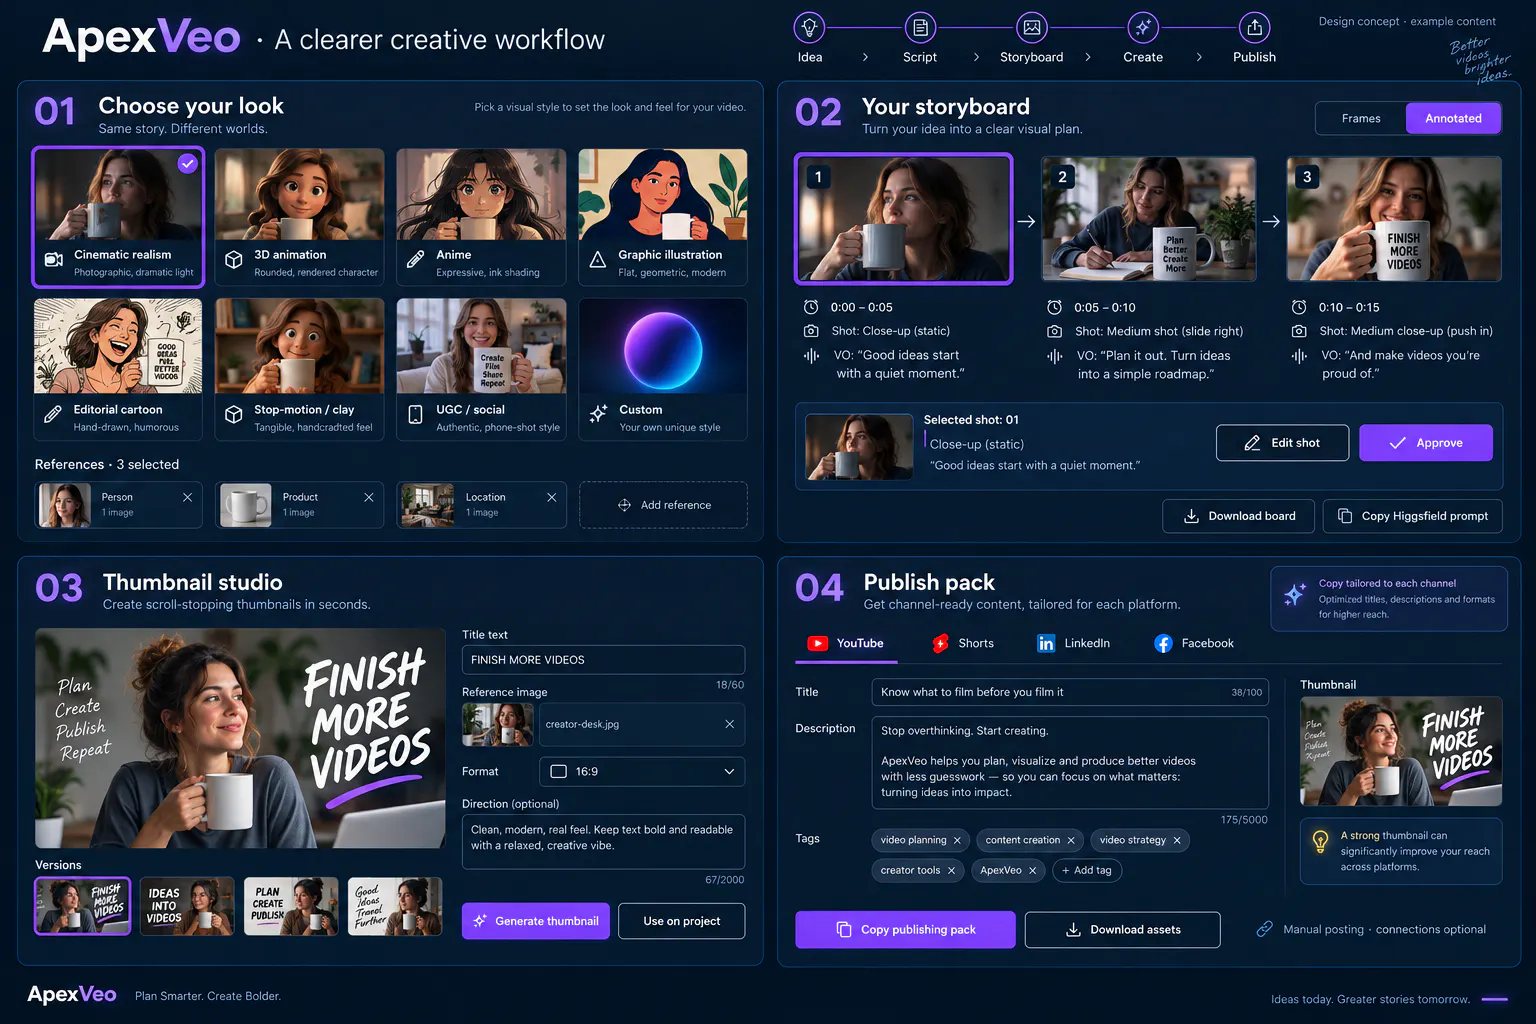Click the Copy publishing pack button
The width and height of the screenshot is (1536, 1024).
click(x=905, y=929)
